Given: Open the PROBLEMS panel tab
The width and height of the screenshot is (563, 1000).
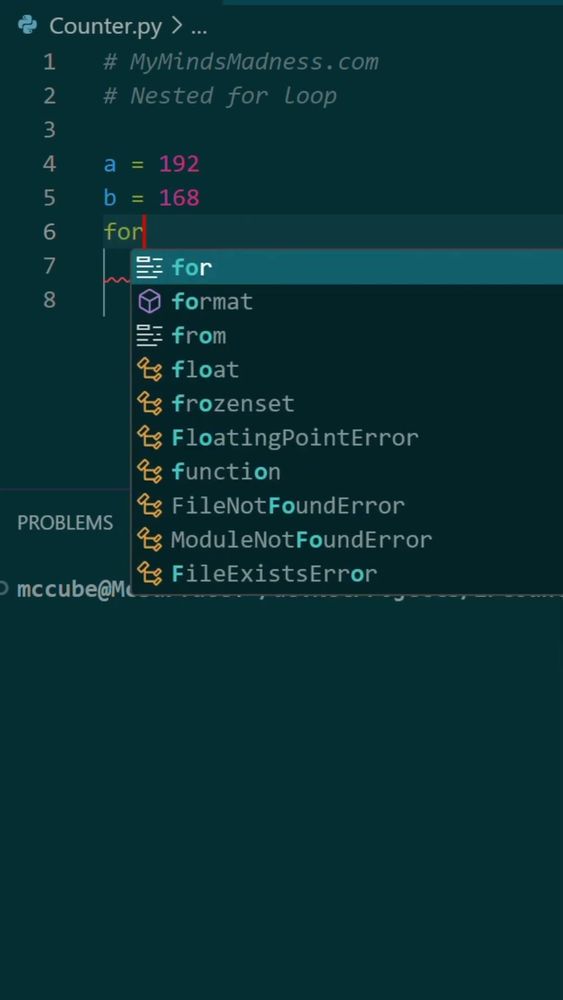Looking at the screenshot, I should 65,523.
